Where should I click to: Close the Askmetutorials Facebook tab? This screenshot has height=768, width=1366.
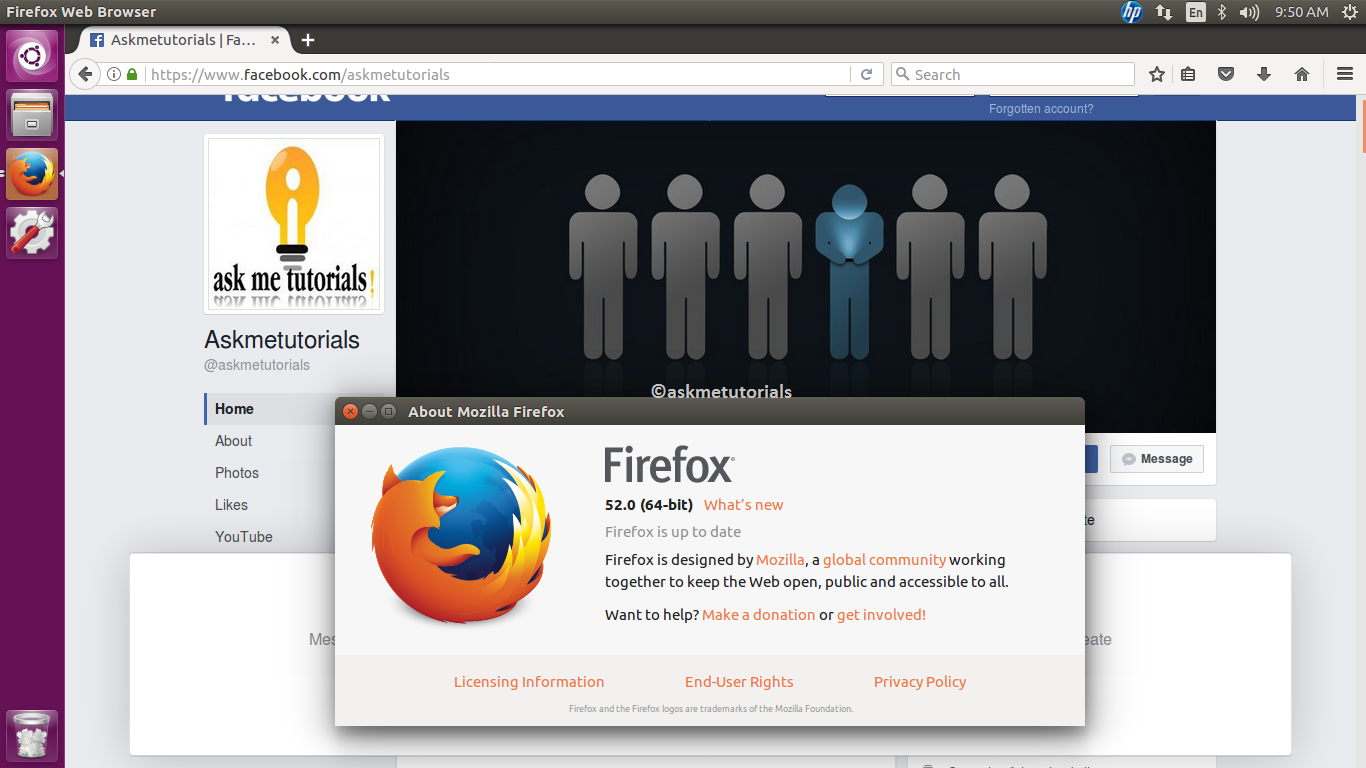point(275,40)
